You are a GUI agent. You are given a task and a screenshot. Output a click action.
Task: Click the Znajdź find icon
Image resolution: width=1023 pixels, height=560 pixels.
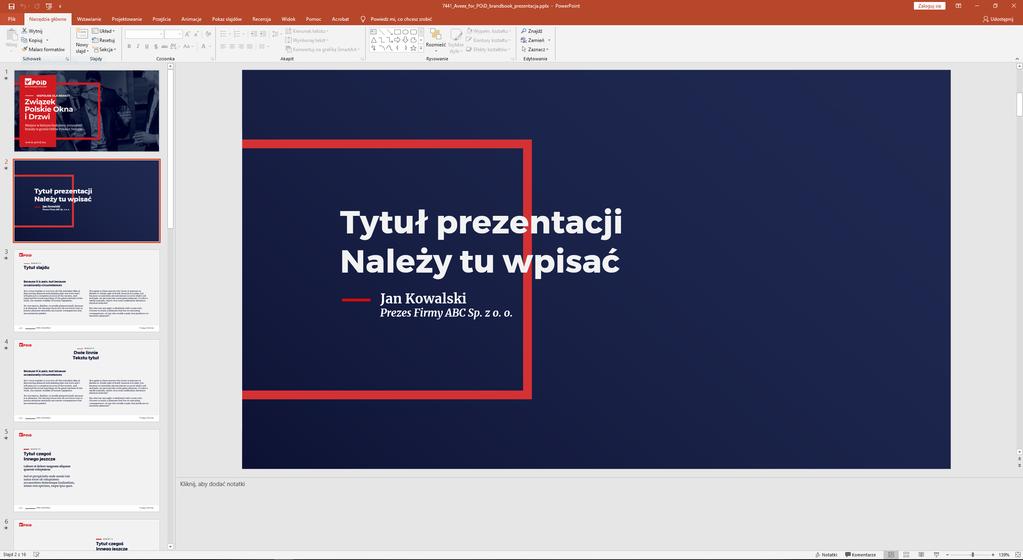point(532,31)
